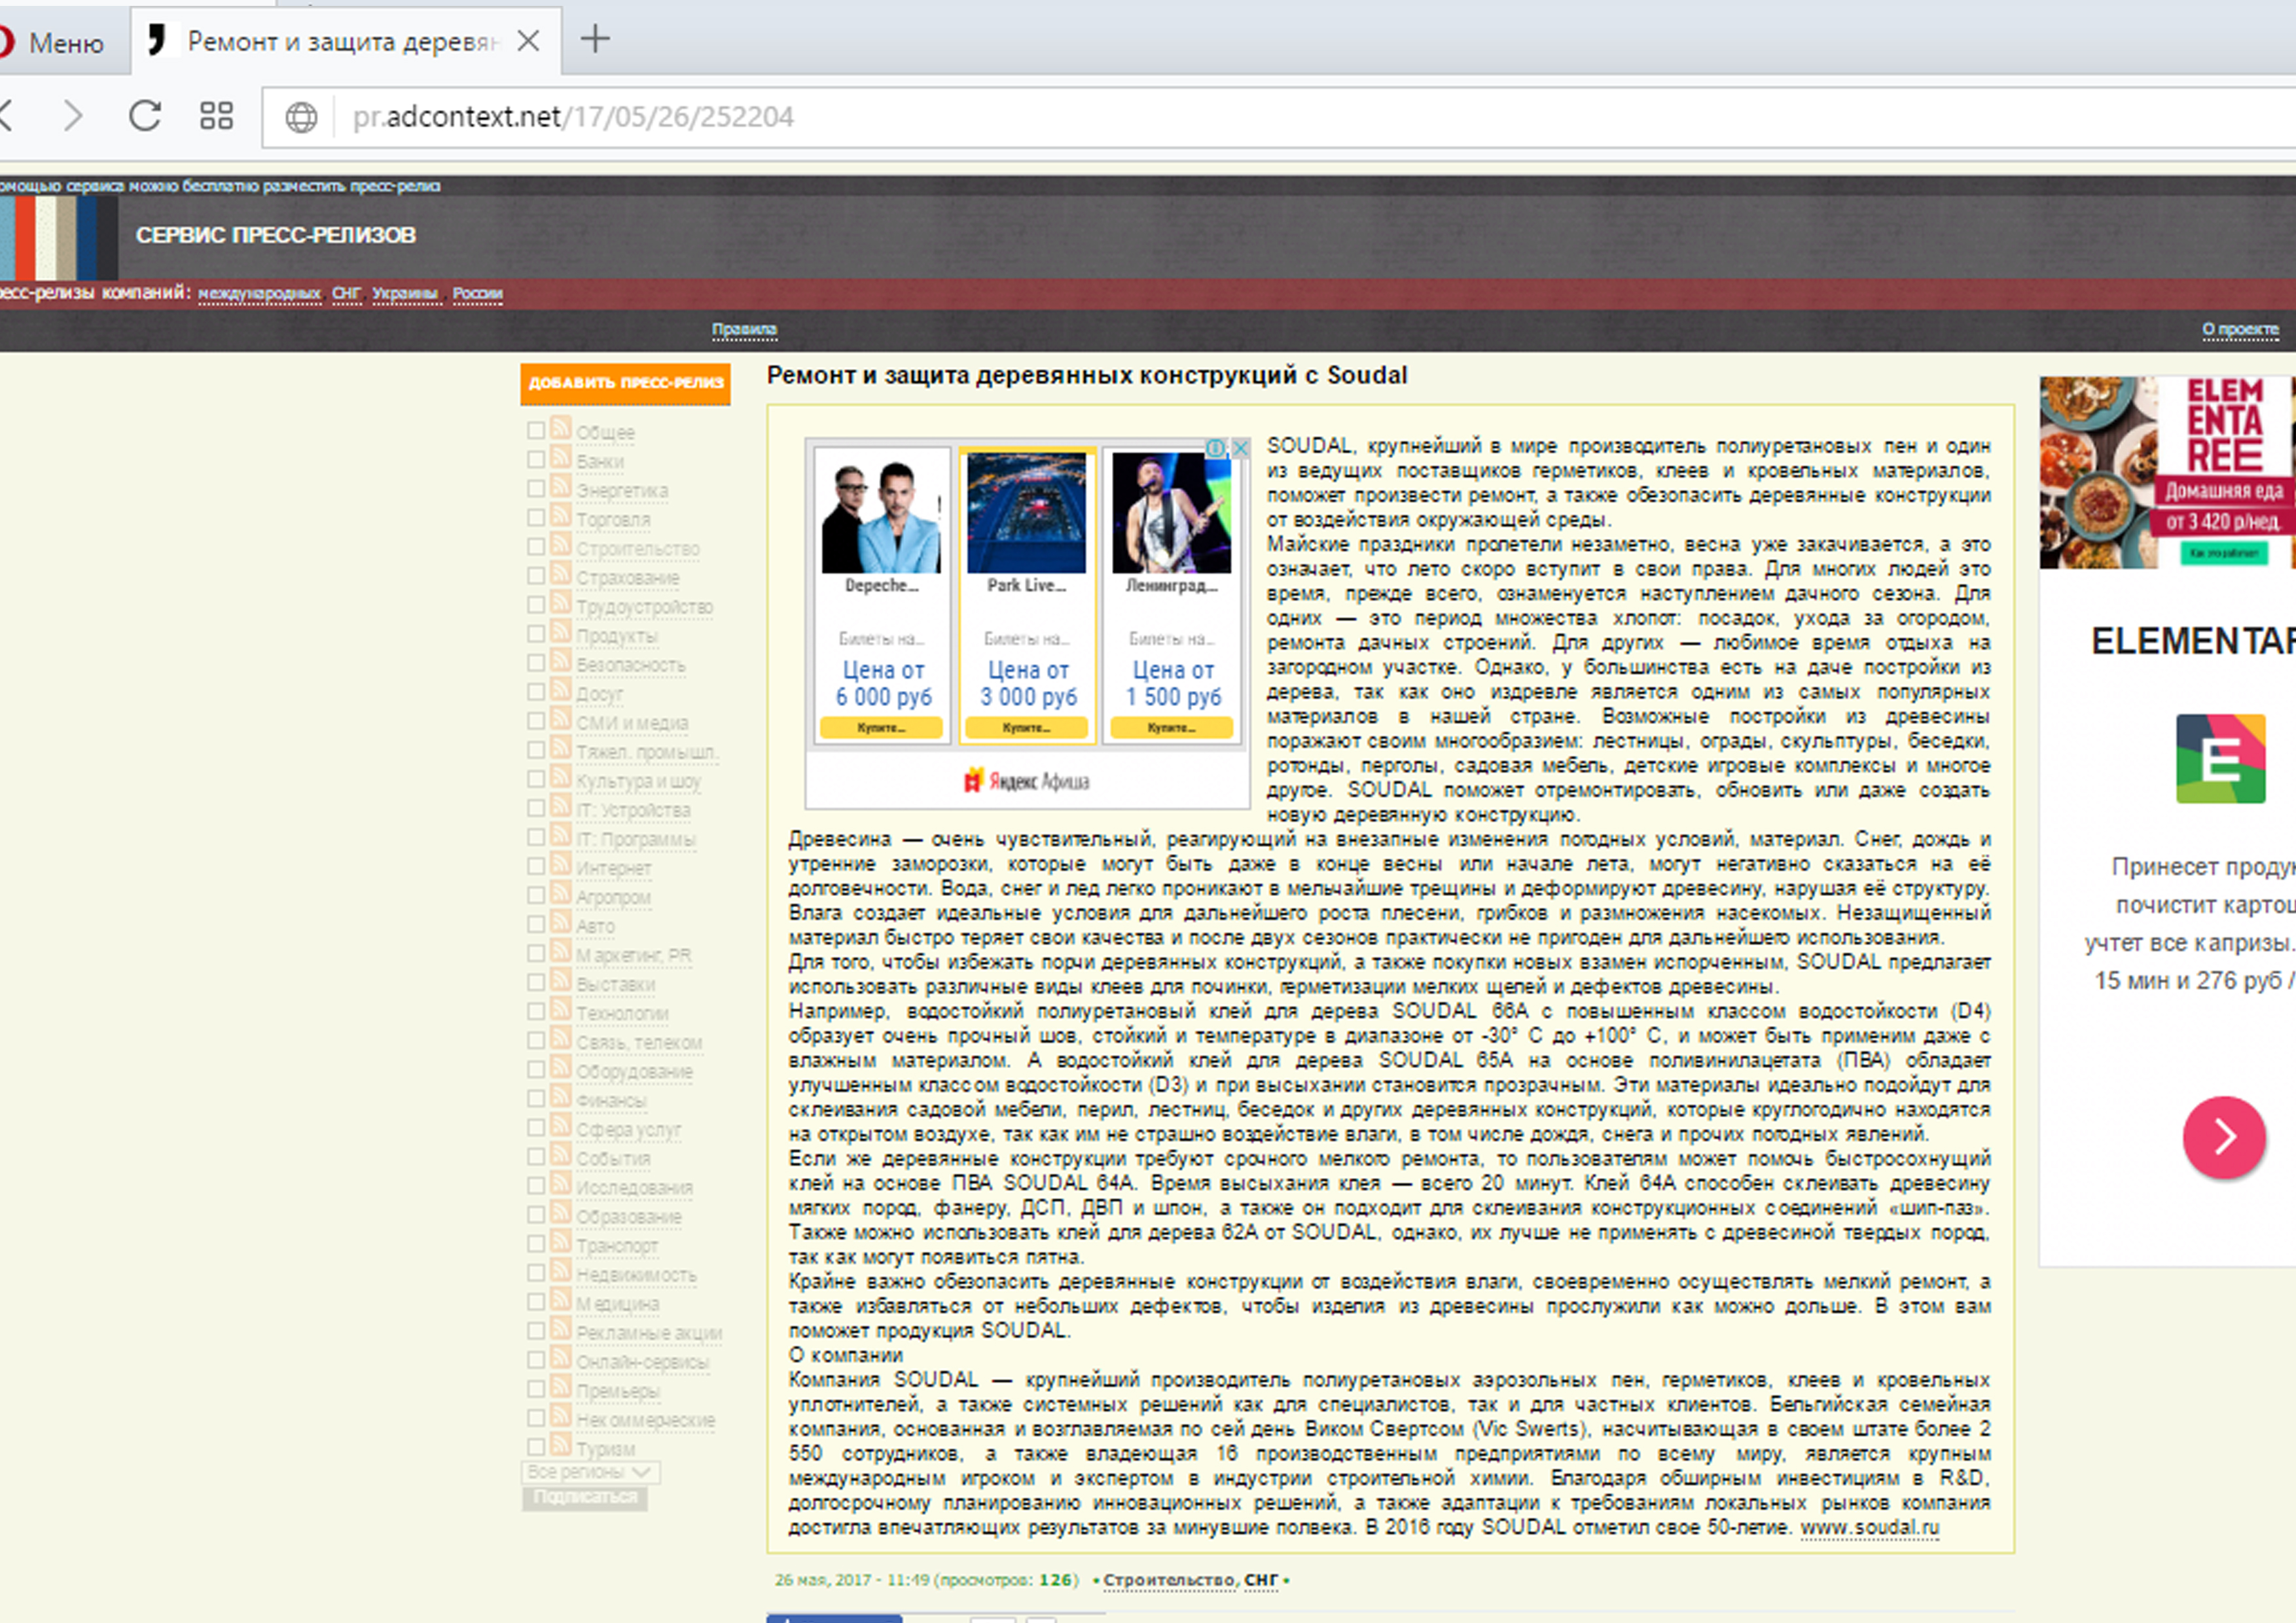This screenshot has height=1623, width=2296.
Task: Click the pink arrow button in ELEMENTAREE ad
Action: point(2224,1137)
